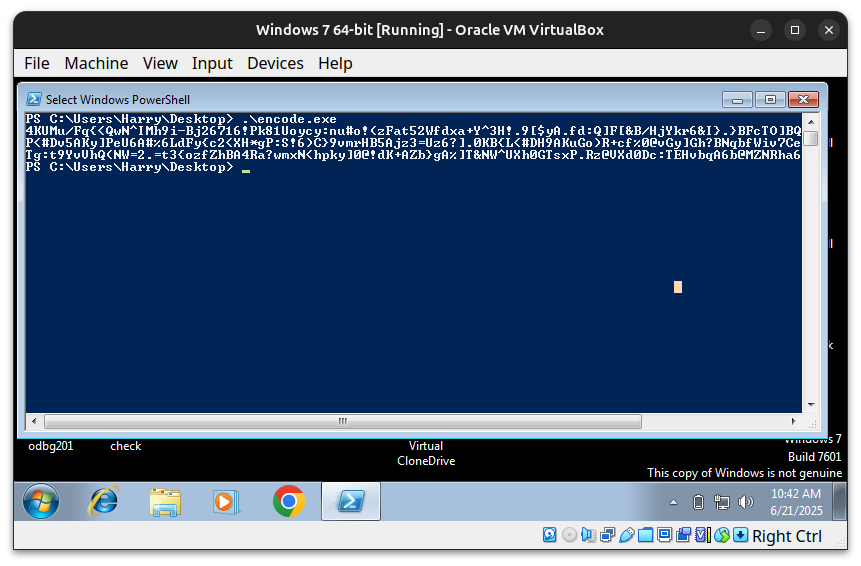Open the Input menu

tap(212, 63)
